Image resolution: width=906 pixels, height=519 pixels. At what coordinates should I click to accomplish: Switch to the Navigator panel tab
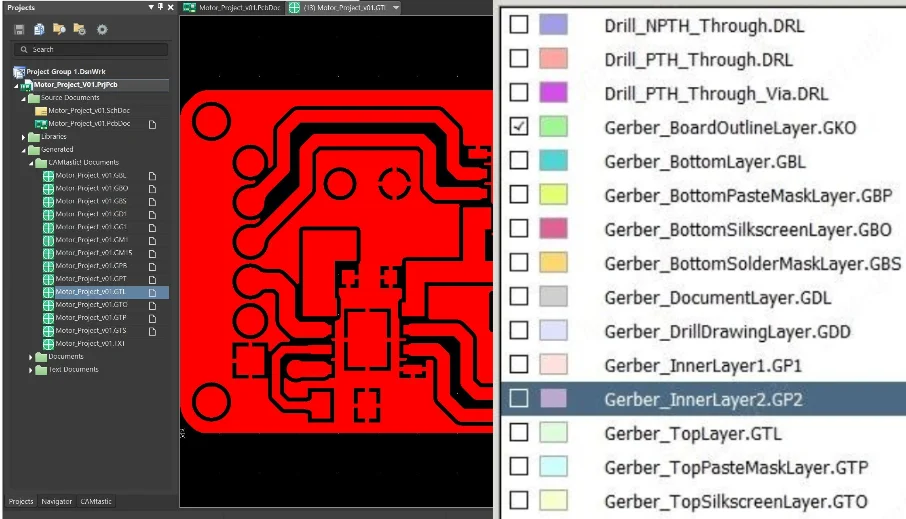[x=56, y=501]
